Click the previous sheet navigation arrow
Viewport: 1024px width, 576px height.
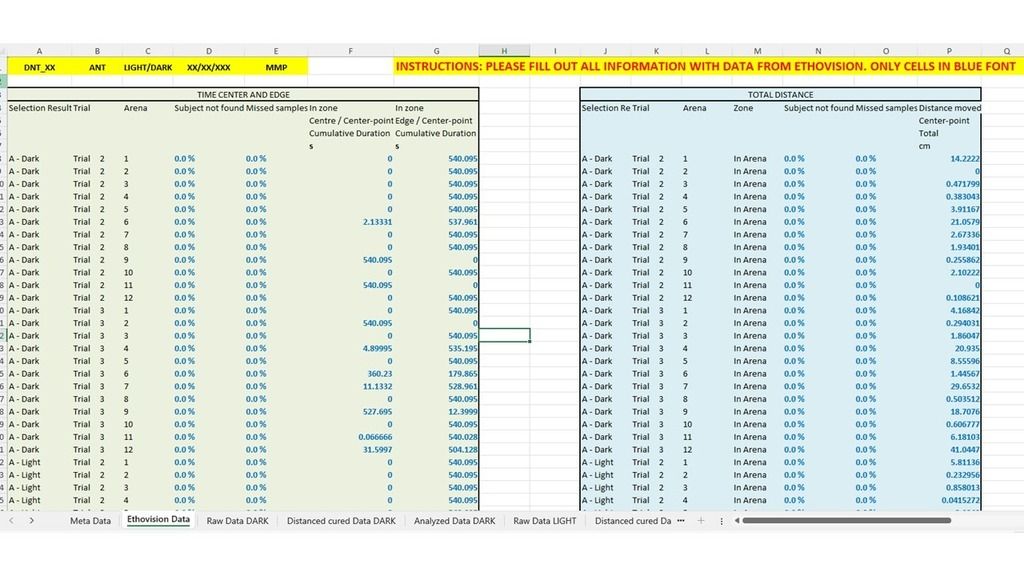(11, 521)
